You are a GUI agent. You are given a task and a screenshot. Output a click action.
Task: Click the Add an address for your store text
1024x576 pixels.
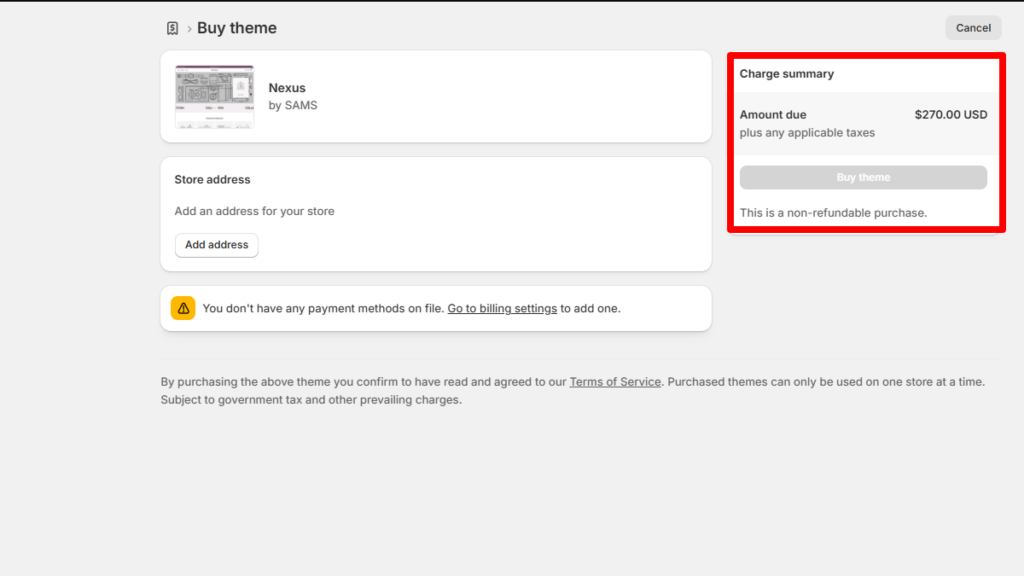click(x=254, y=211)
